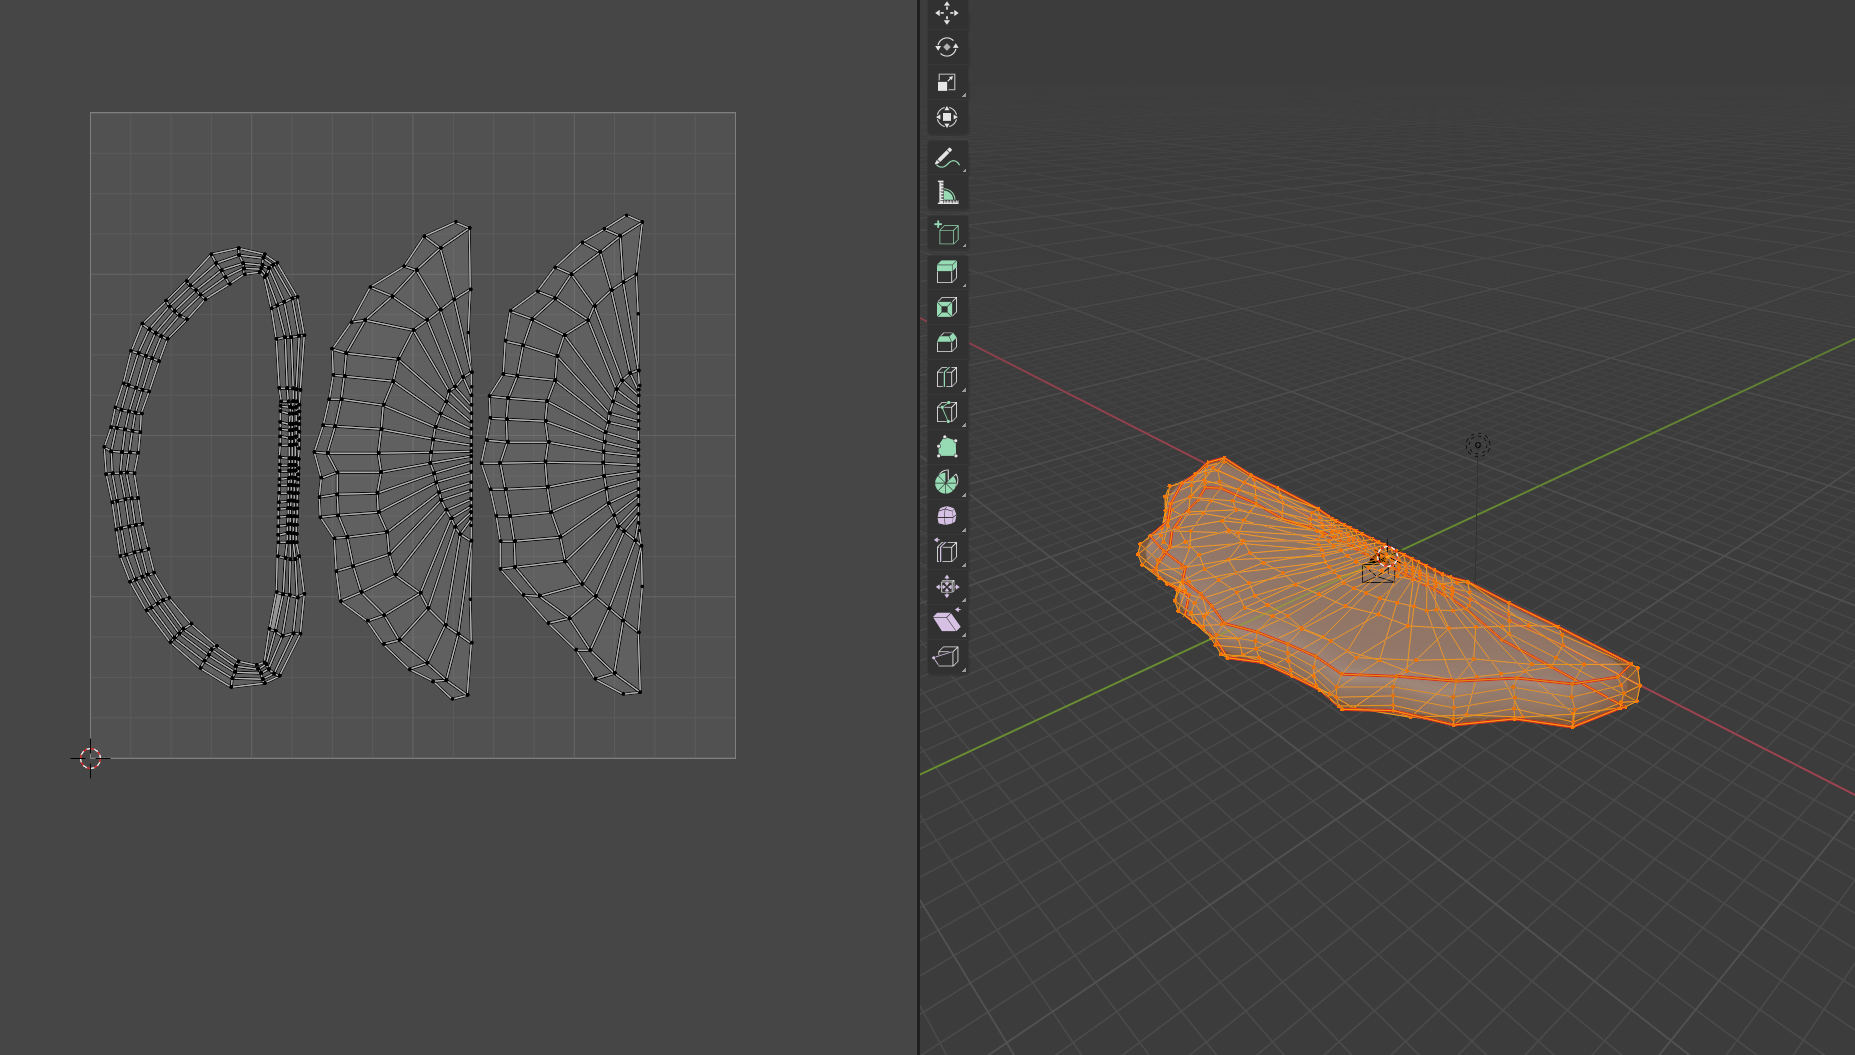Image resolution: width=1855 pixels, height=1055 pixels.
Task: Activate the Inset Faces tool
Action: (x=947, y=307)
